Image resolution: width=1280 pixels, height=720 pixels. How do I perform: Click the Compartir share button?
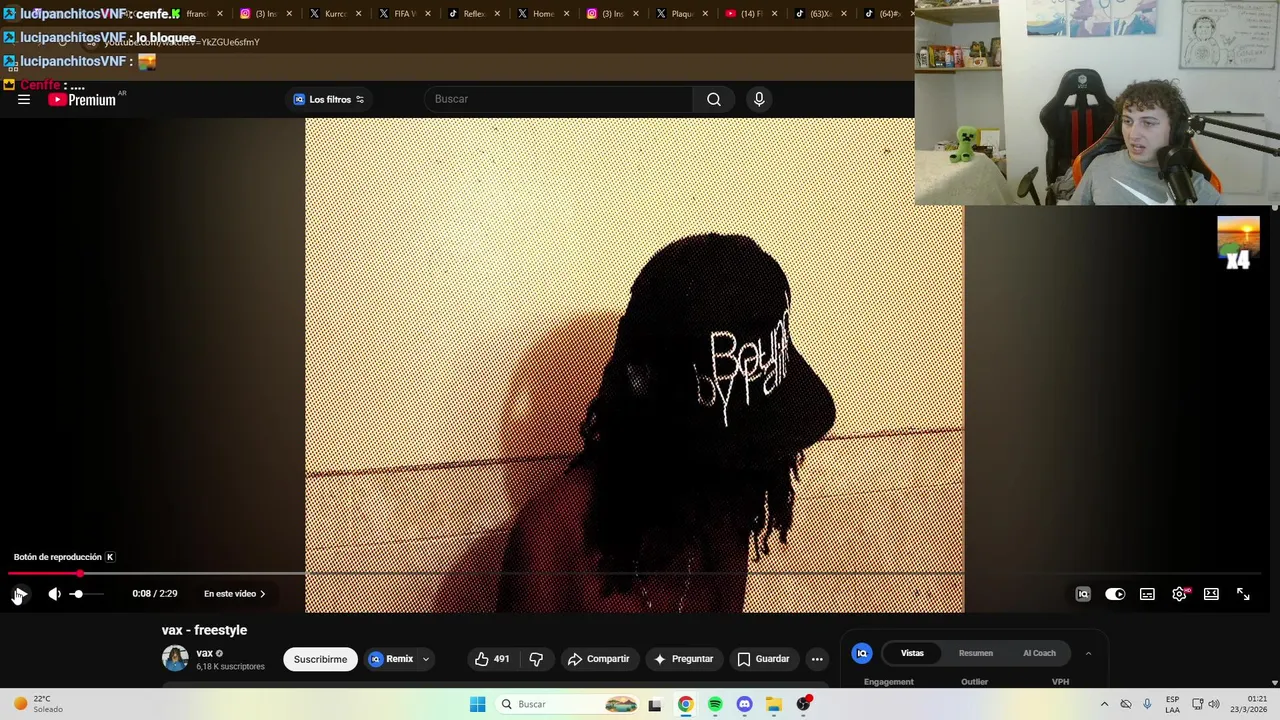tap(598, 659)
